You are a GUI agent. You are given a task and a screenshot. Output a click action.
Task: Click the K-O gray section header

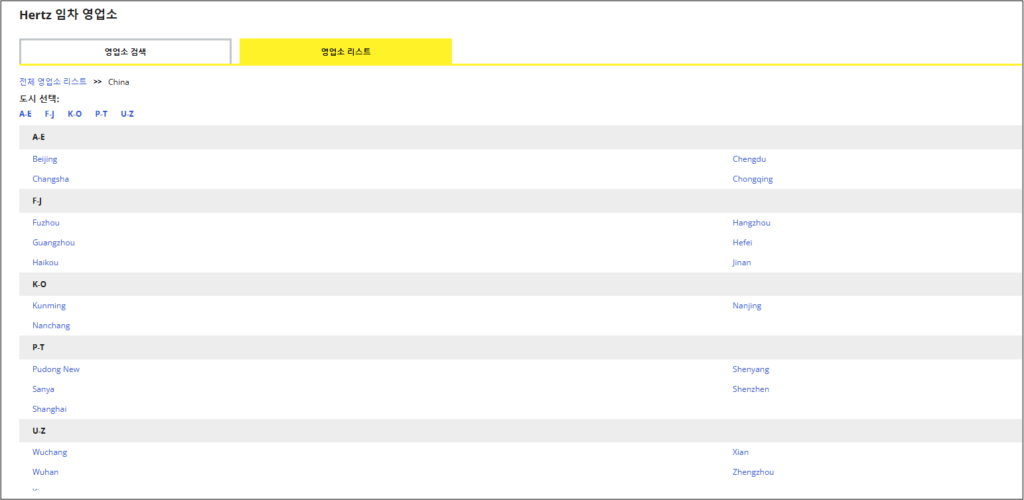click(520, 285)
